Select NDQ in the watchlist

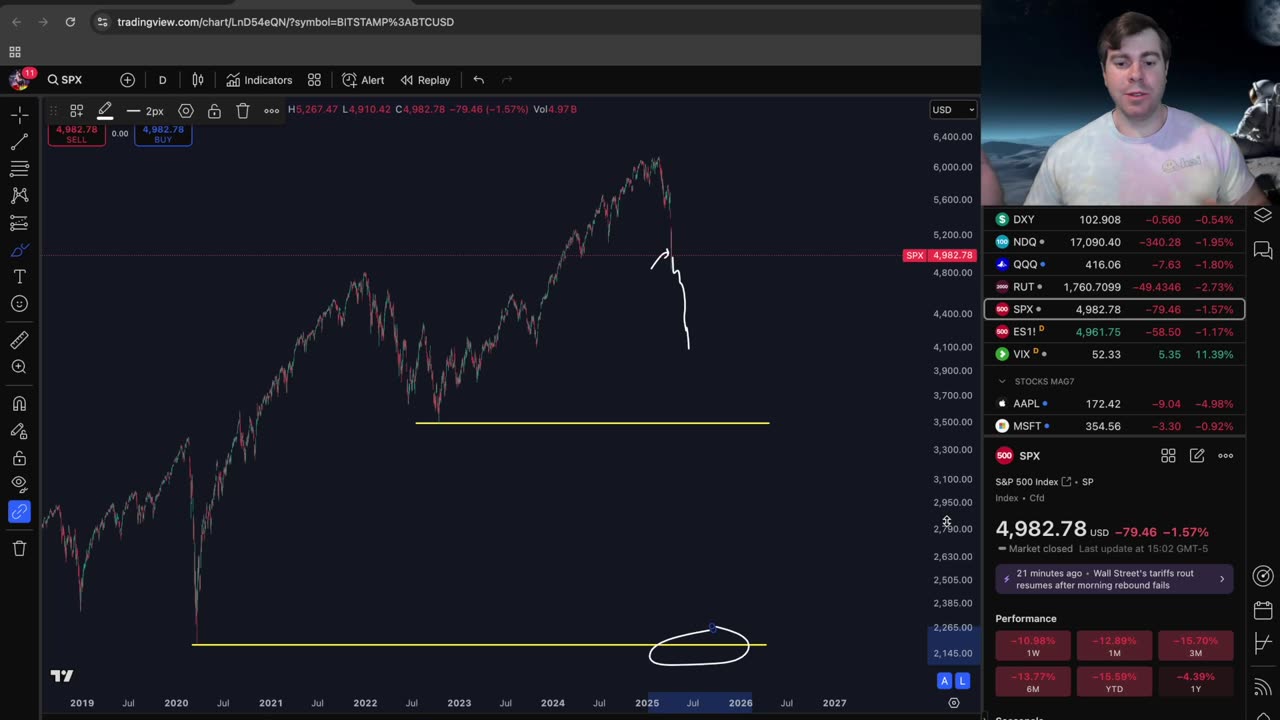pyautogui.click(x=1114, y=242)
